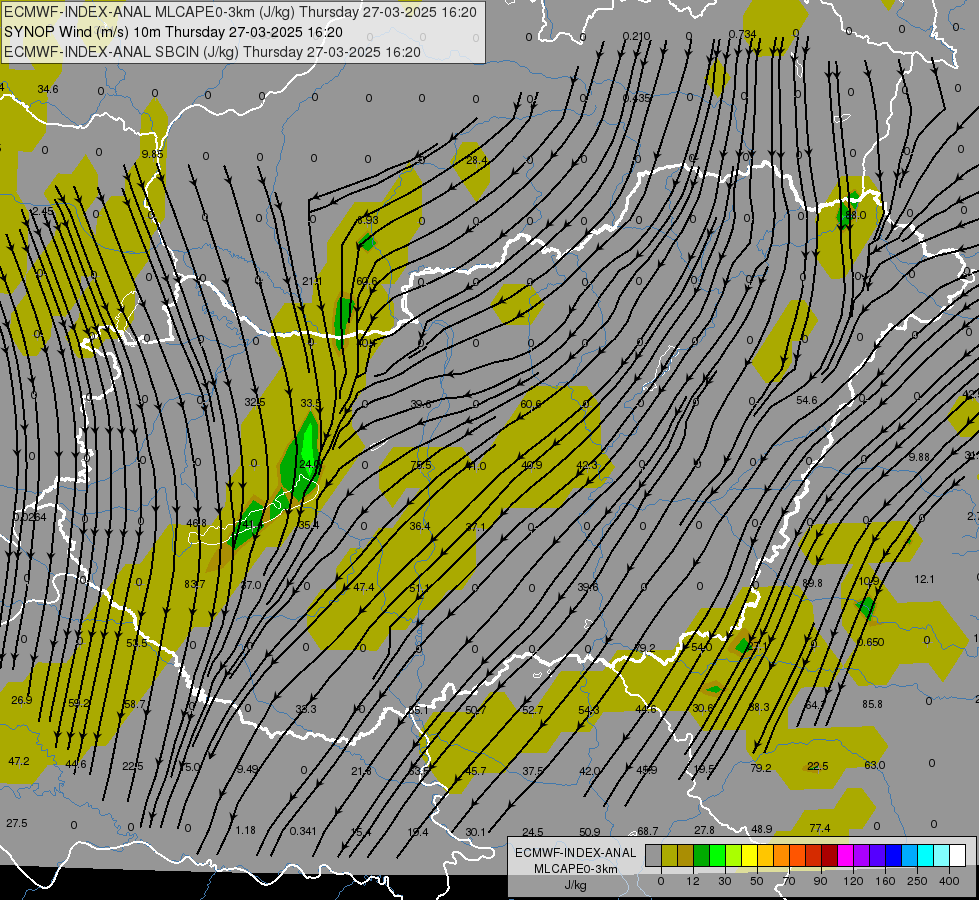This screenshot has width=979, height=900.
Task: Click the MLCAPE0-3km title line in header
Action: (240, 12)
